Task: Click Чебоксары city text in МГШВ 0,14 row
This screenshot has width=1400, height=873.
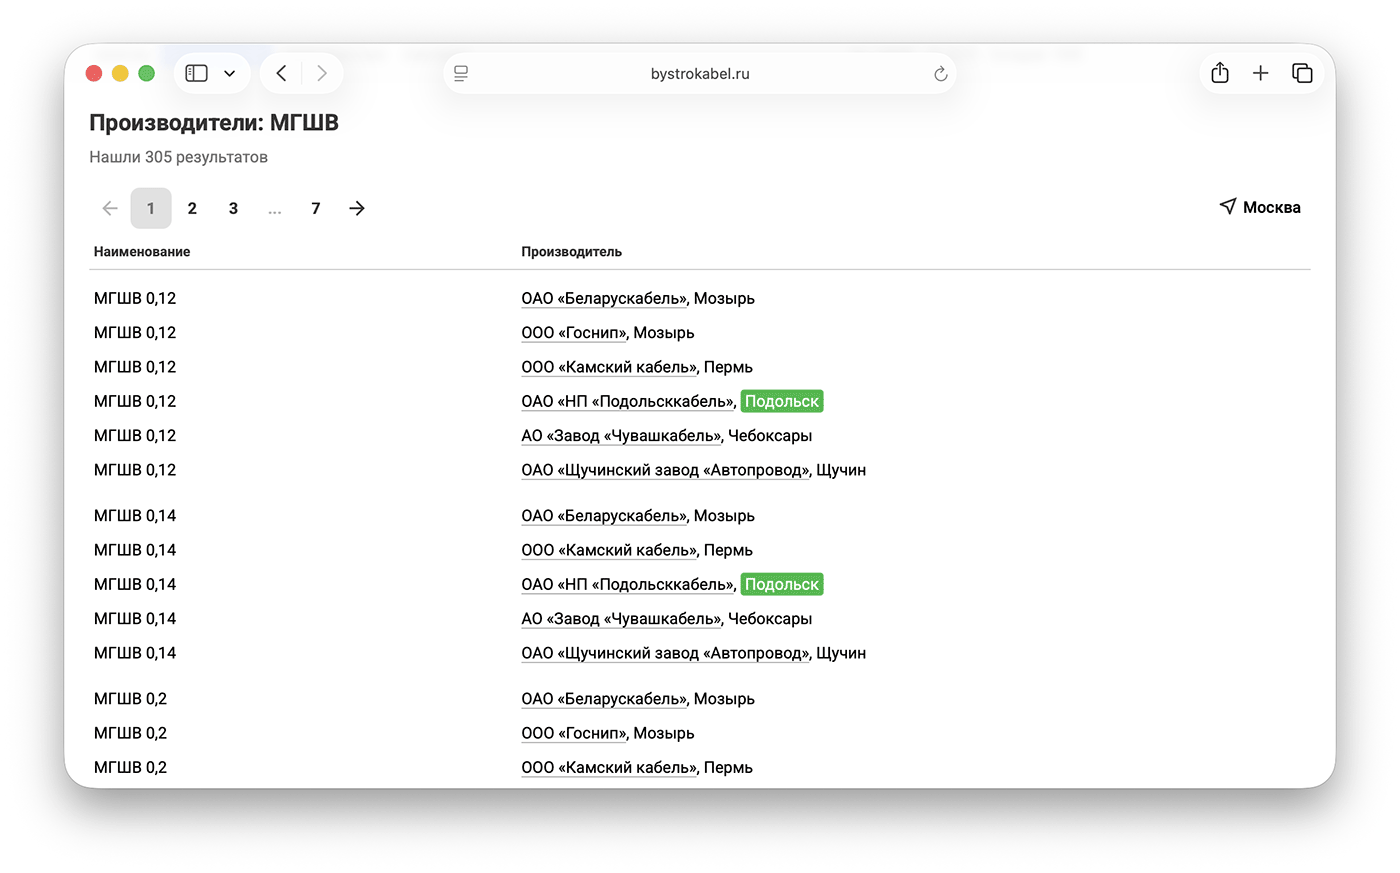Action: (770, 618)
